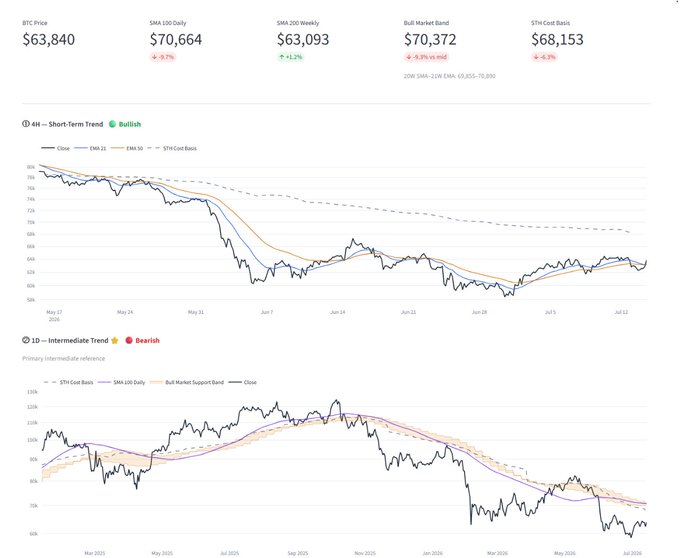Click the SMA 200 Weekly value $63,093
Image resolution: width=680 pixels, height=558 pixels.
click(303, 39)
